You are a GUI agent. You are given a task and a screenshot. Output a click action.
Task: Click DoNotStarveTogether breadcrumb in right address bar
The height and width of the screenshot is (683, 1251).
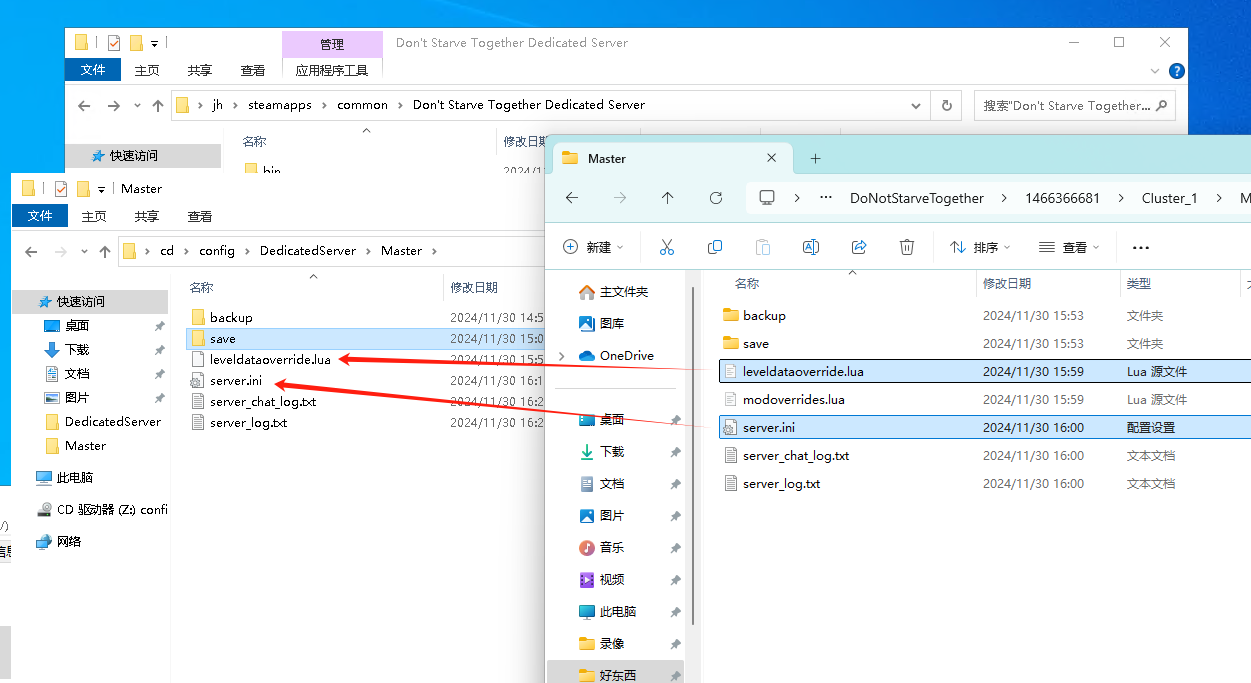[917, 198]
